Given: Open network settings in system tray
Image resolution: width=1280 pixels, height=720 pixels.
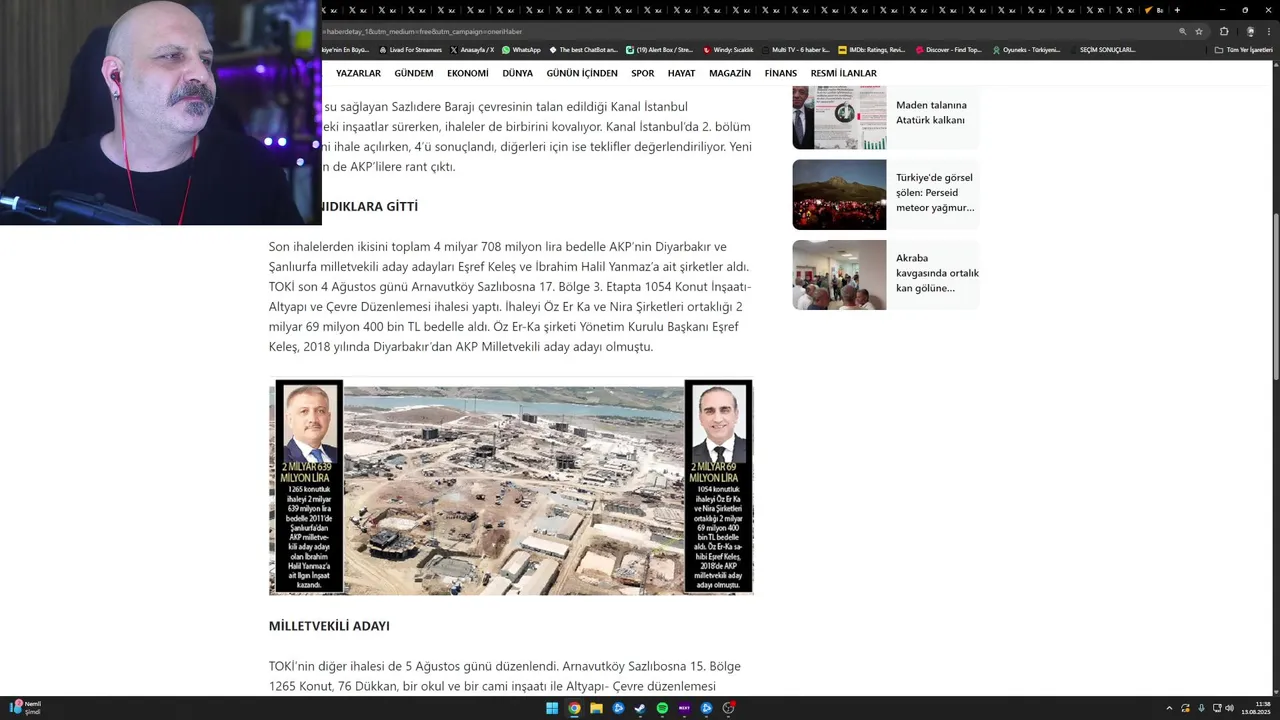Looking at the screenshot, I should coord(1216,708).
